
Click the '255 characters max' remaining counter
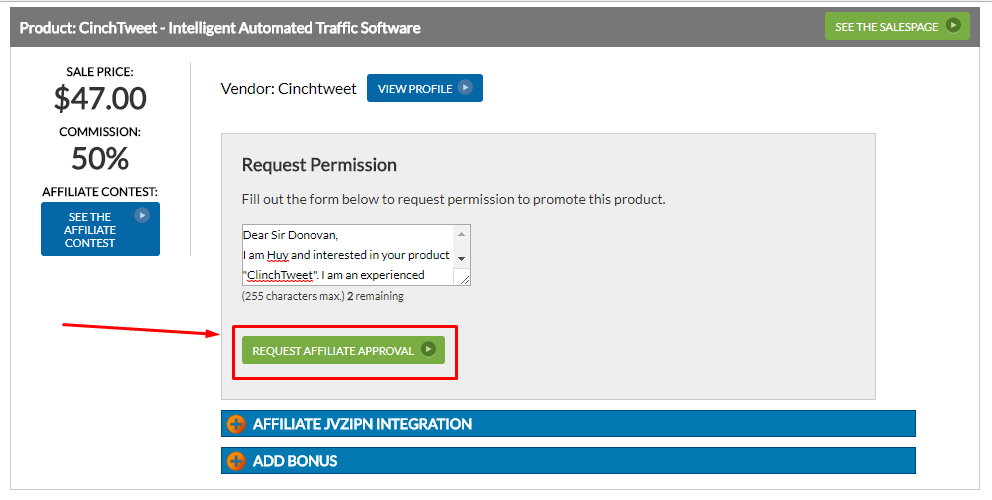[323, 296]
